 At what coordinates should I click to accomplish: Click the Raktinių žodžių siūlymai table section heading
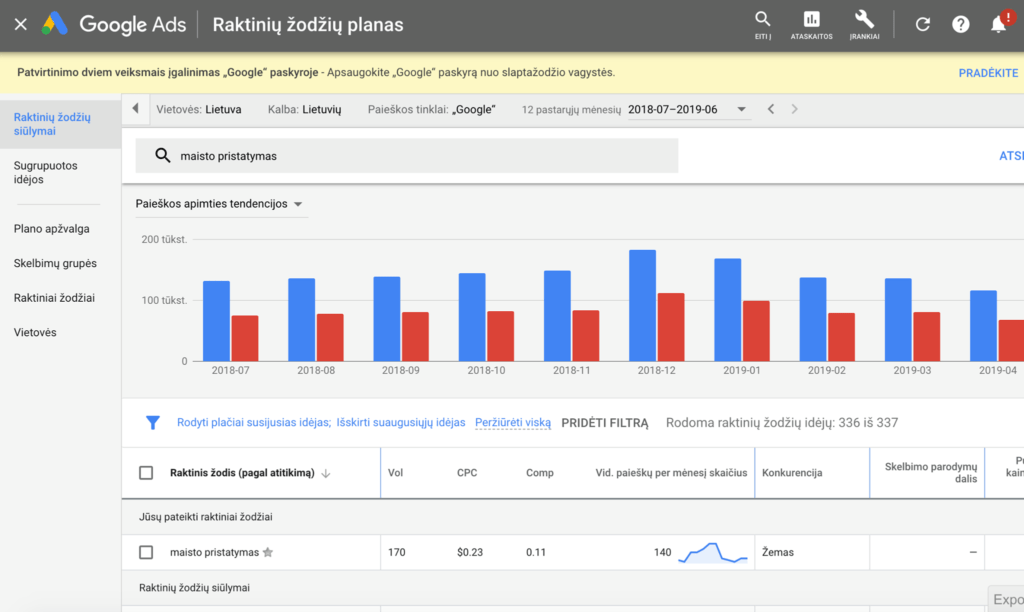tap(194, 588)
